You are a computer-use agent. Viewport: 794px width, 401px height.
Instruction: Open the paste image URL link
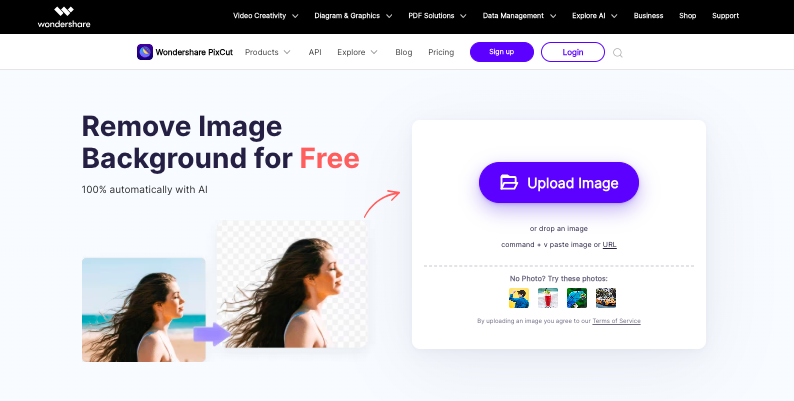(609, 245)
